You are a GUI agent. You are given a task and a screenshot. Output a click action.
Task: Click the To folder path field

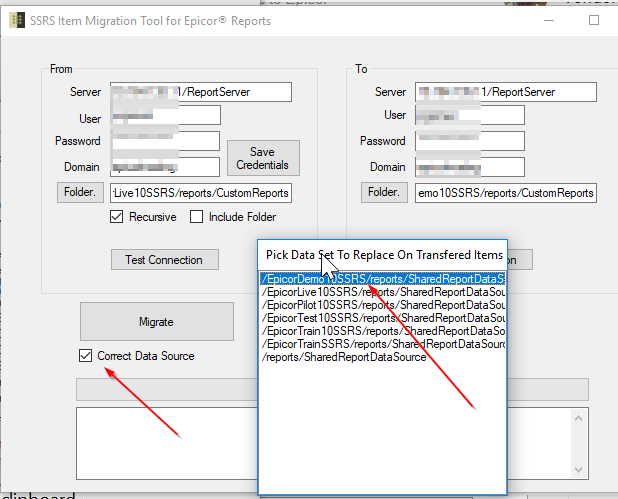[x=506, y=193]
